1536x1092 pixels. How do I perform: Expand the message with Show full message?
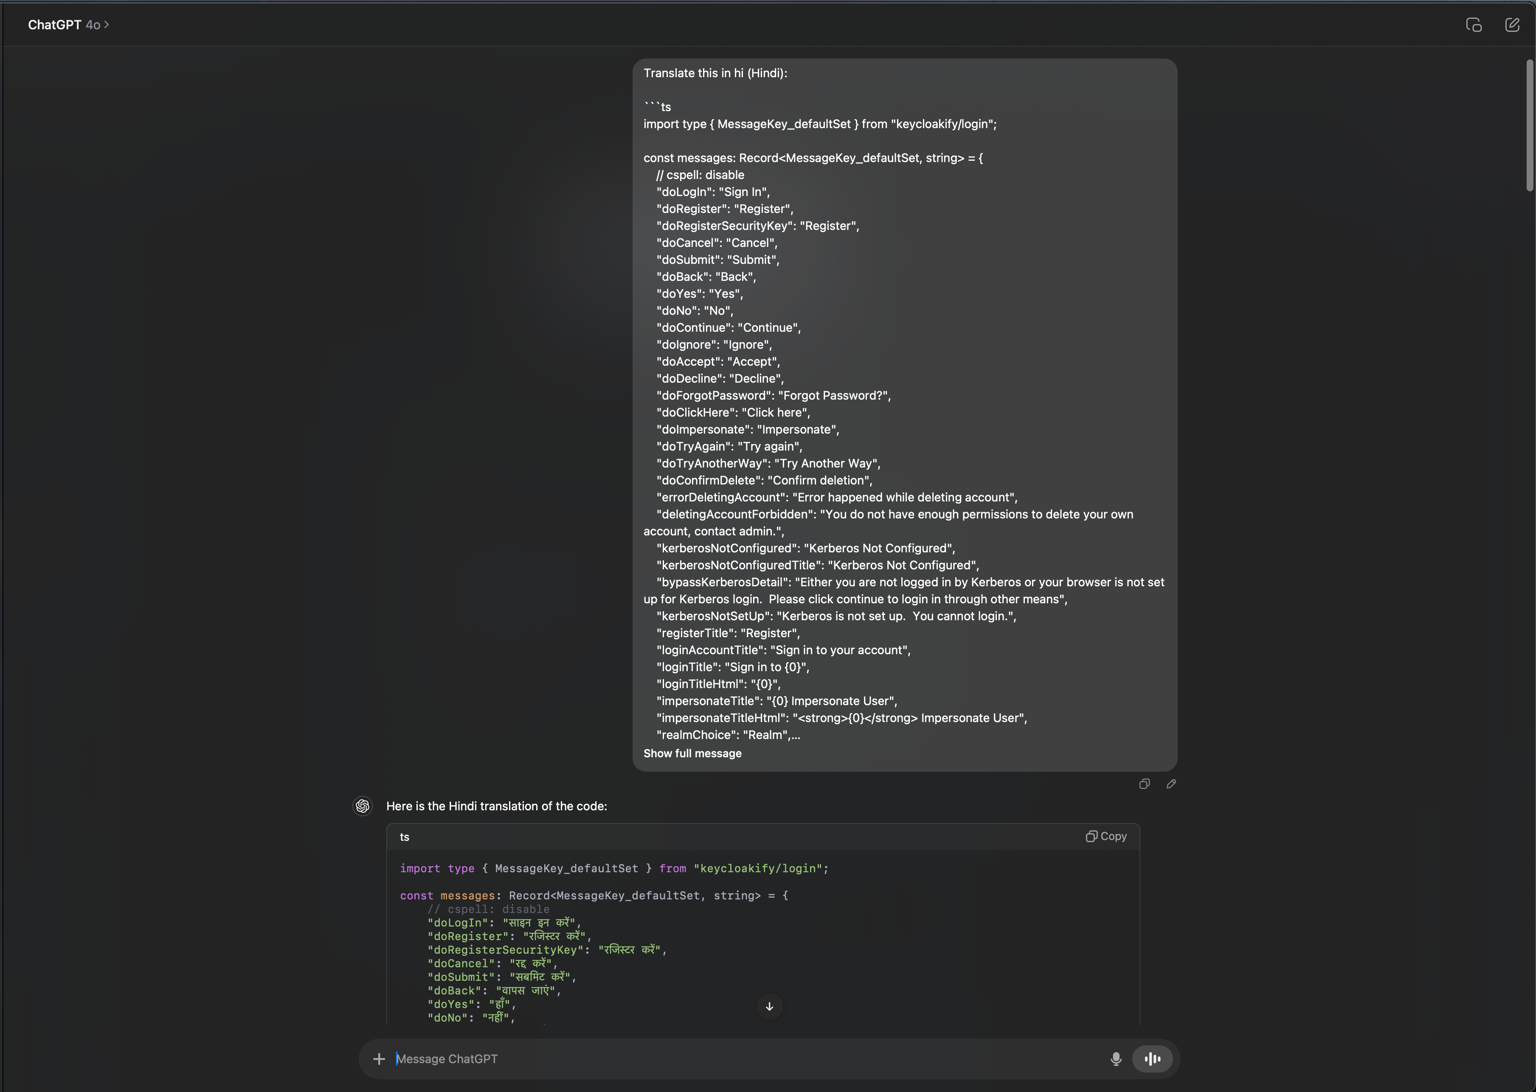692,754
